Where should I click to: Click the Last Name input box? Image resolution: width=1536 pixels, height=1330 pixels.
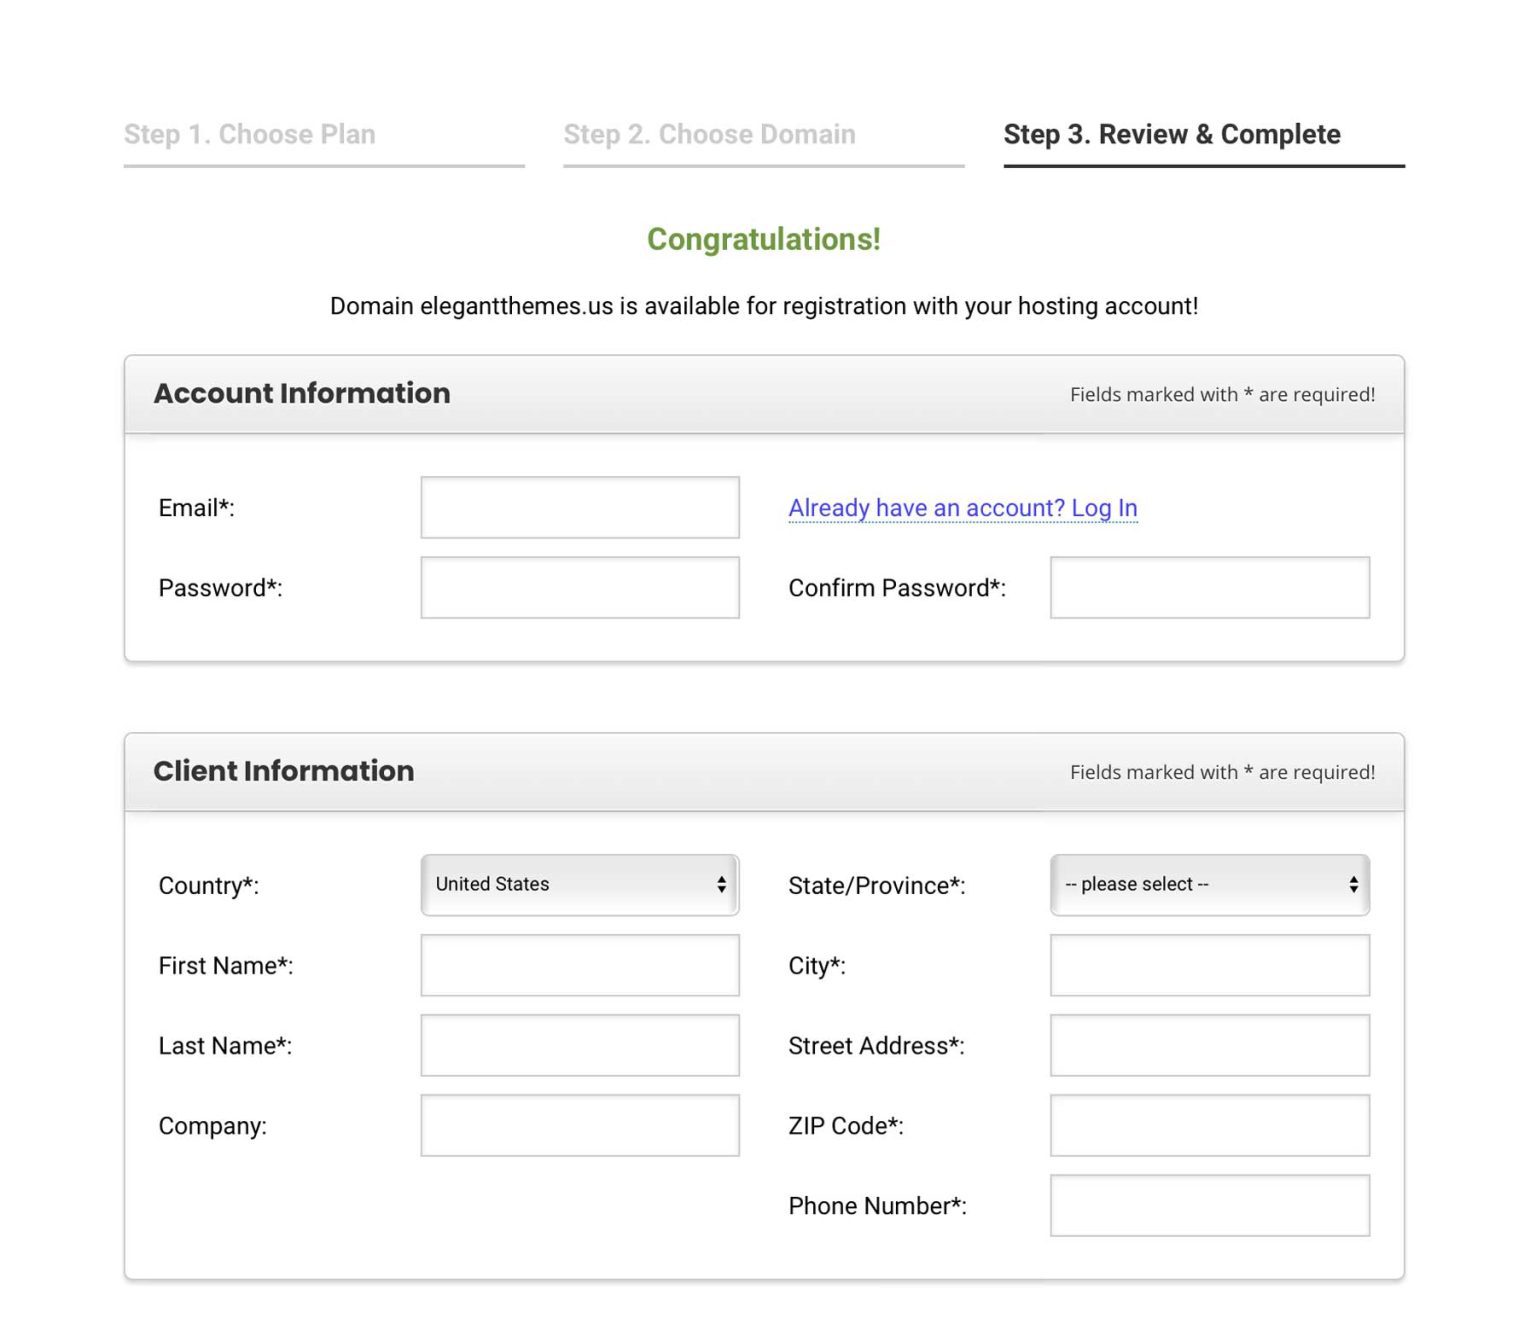[580, 1044]
